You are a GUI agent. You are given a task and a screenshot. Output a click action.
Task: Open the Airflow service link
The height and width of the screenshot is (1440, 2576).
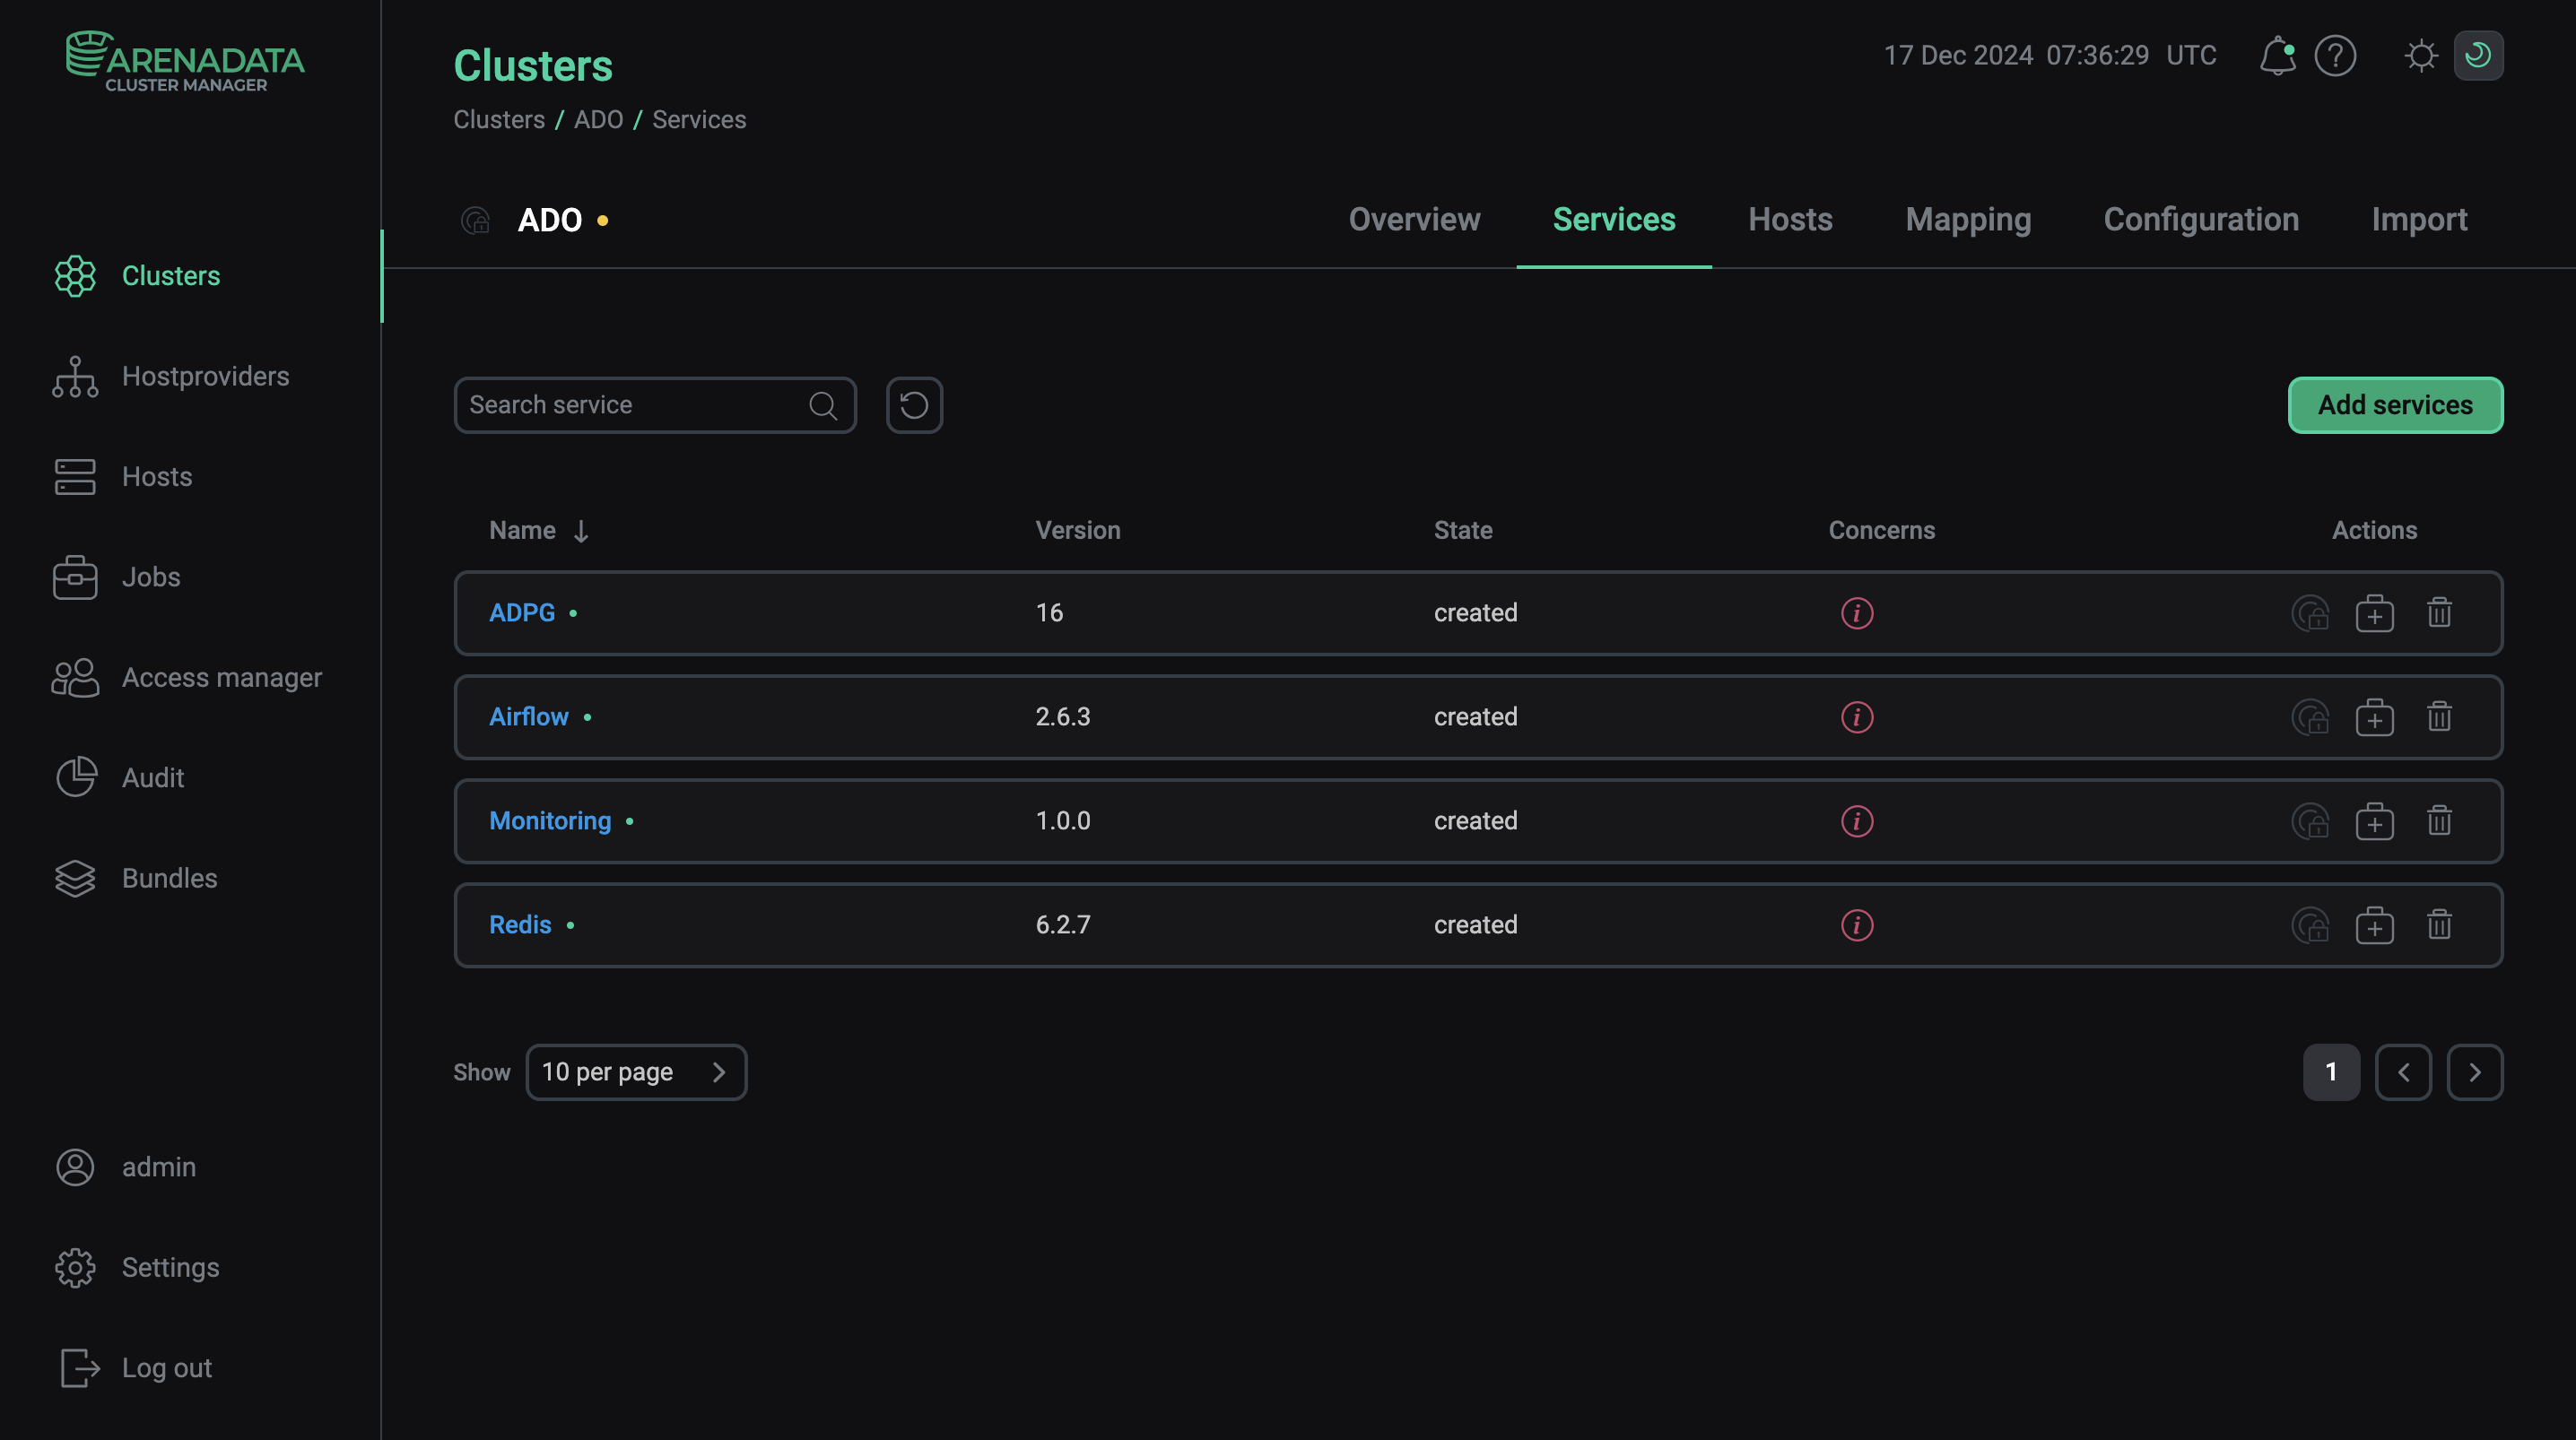tap(527, 716)
